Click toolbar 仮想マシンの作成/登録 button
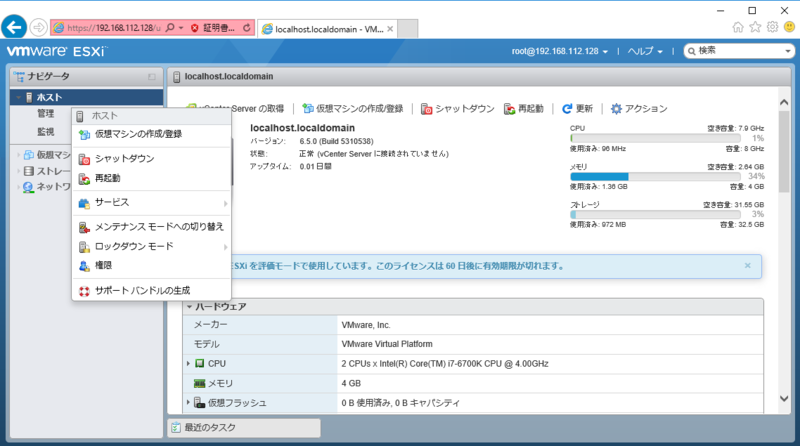The width and height of the screenshot is (800, 446). coord(353,109)
